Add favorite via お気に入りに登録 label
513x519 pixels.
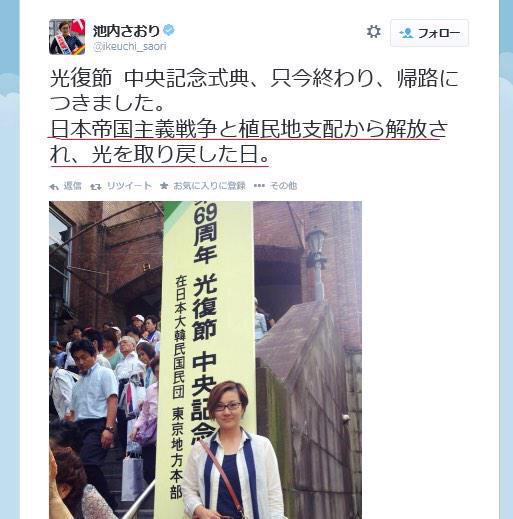pyautogui.click(x=209, y=186)
